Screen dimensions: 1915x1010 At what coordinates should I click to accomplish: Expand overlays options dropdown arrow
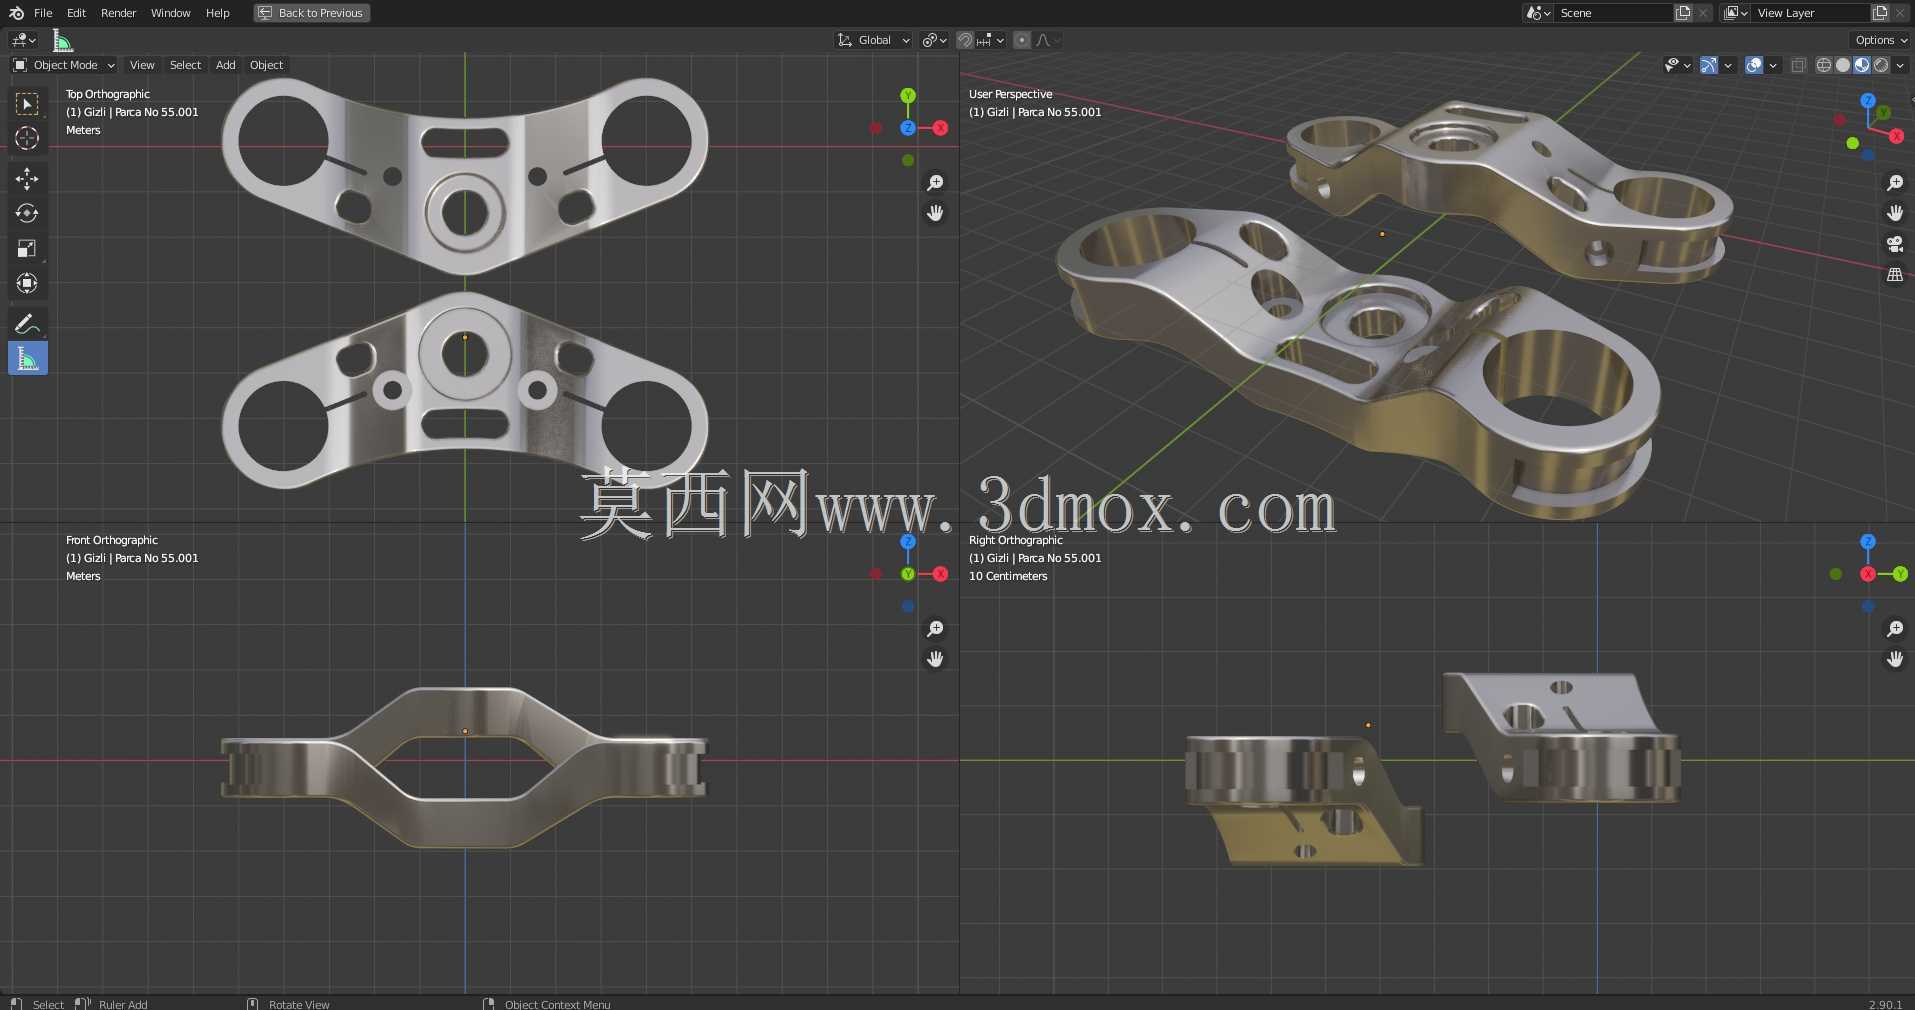(x=1773, y=65)
